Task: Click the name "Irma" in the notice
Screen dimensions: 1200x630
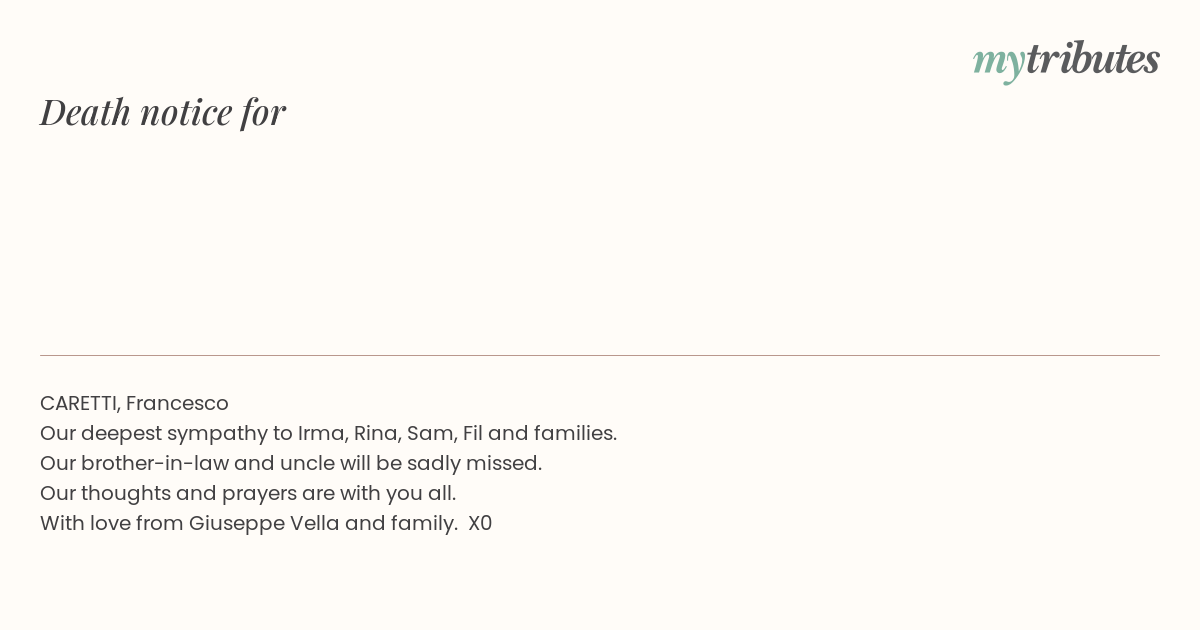Action: [x=320, y=433]
